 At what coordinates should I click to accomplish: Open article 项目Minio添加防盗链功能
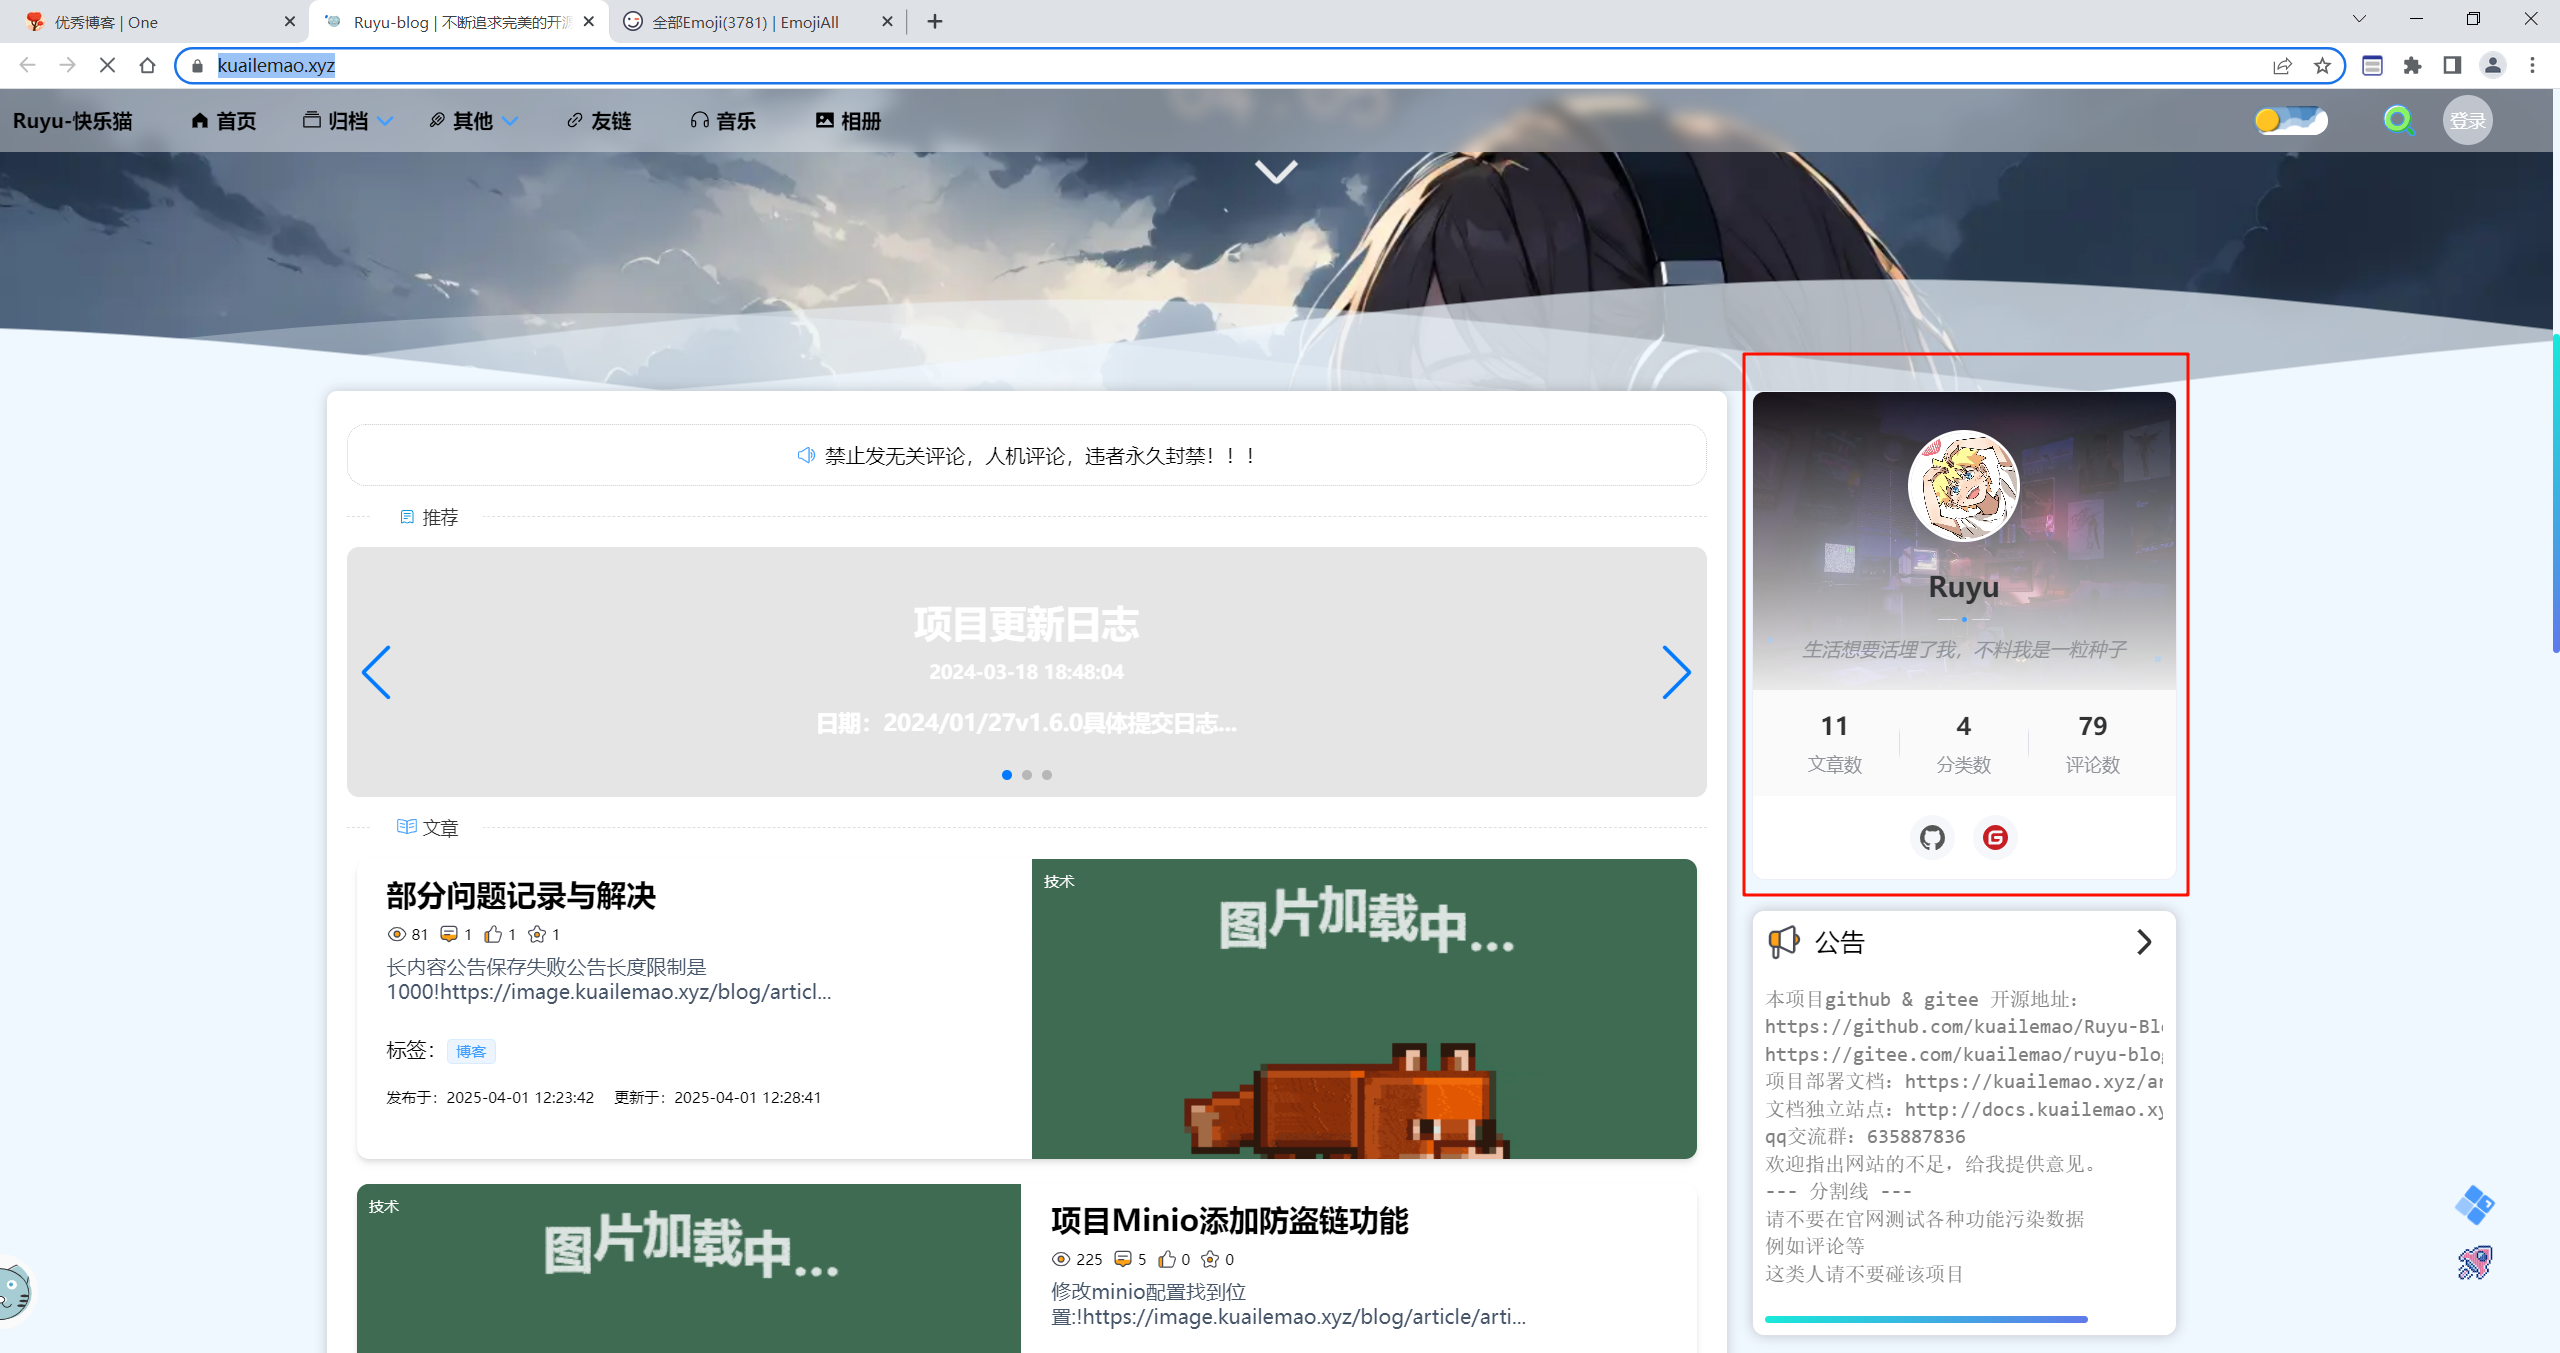pyautogui.click(x=1230, y=1221)
